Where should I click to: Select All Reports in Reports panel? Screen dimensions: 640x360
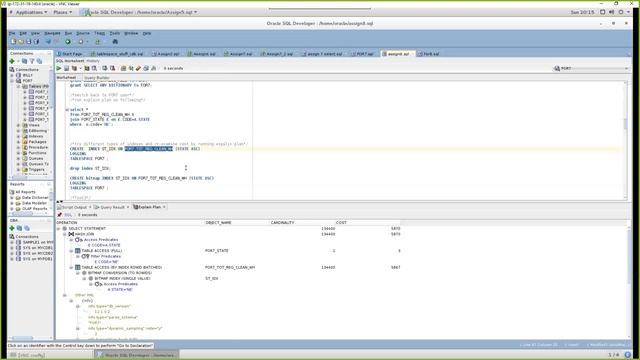(25, 192)
